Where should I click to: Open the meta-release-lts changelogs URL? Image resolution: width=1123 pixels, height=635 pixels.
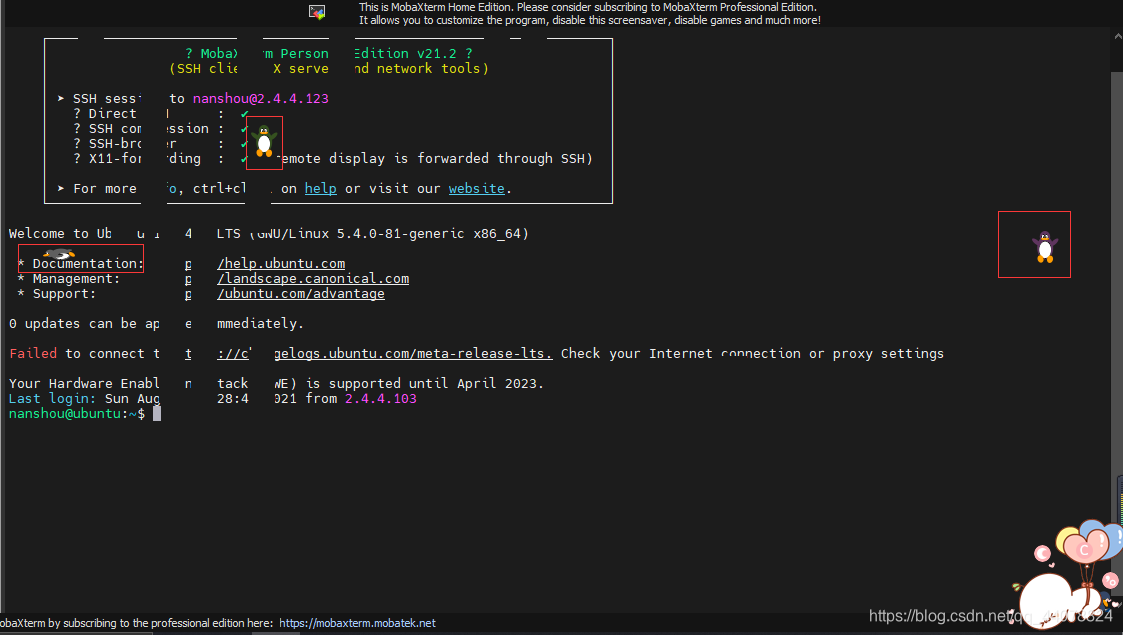413,354
